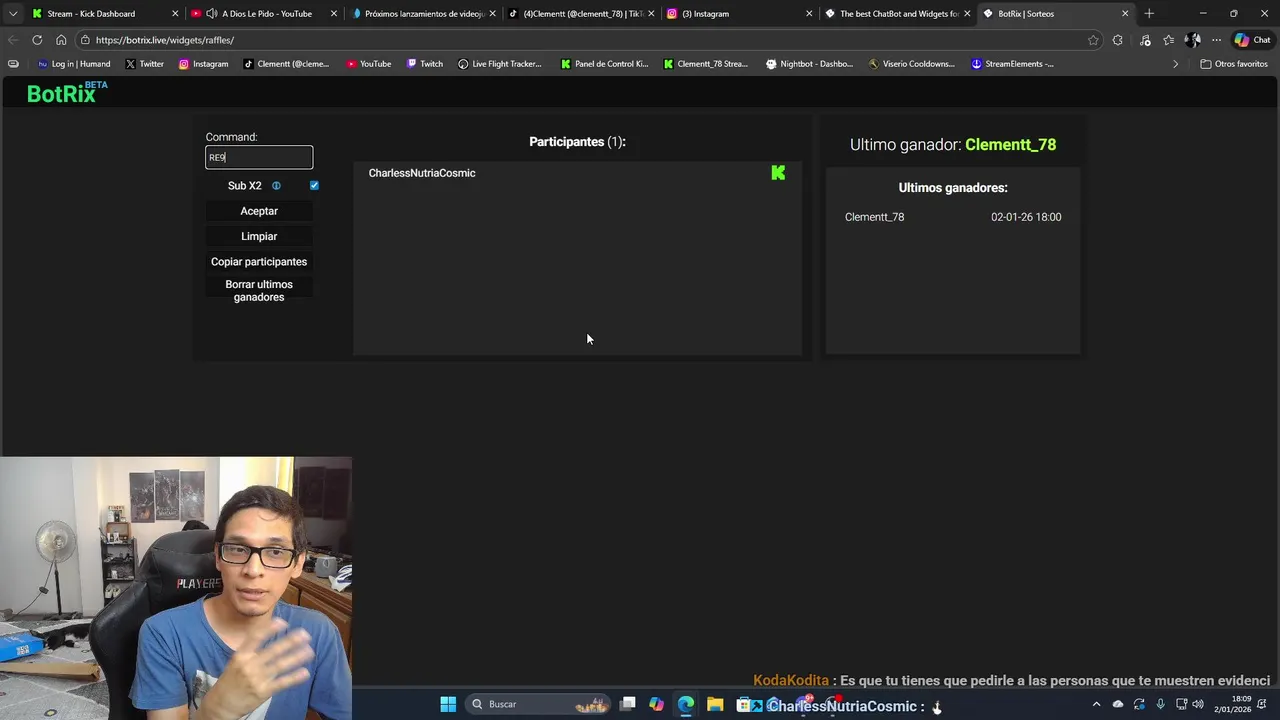The image size is (1280, 720).
Task: Open the browser settings ellipsis menu
Action: (x=1216, y=40)
